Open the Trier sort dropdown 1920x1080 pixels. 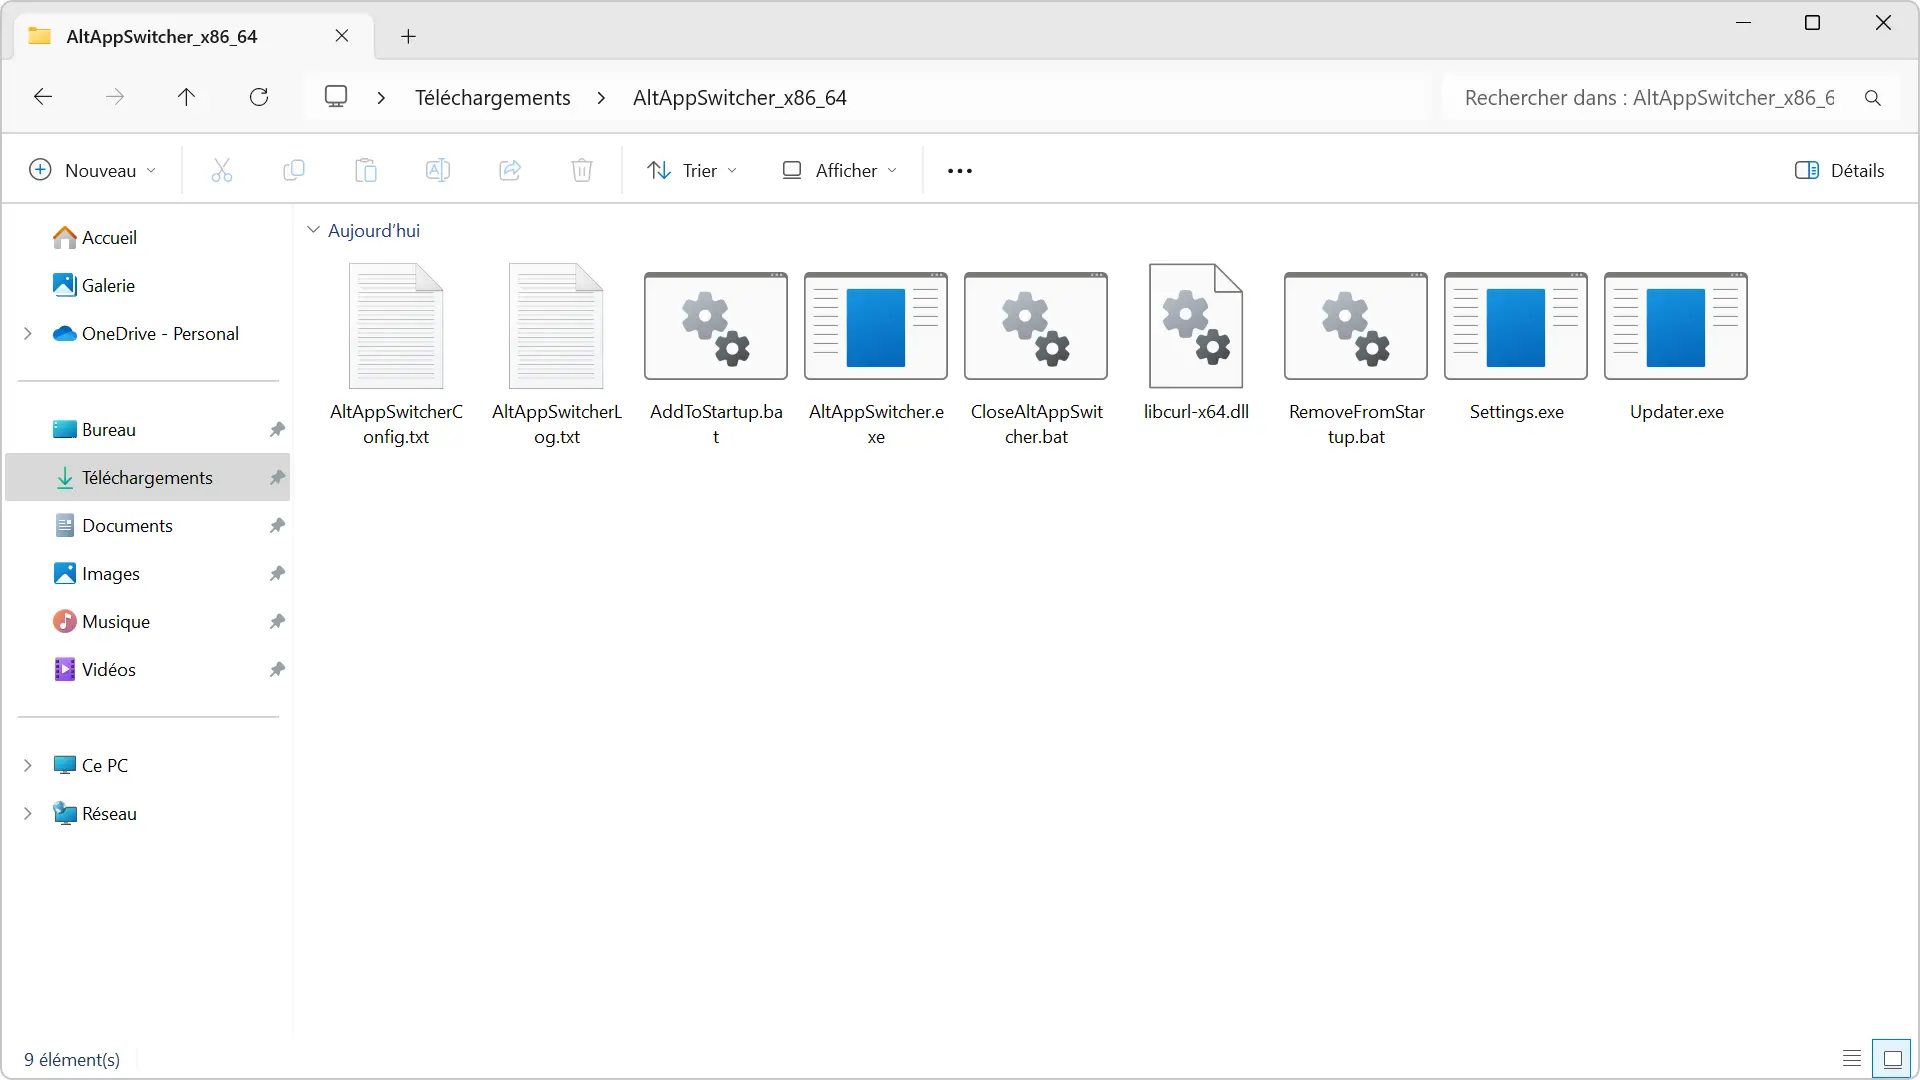click(693, 170)
